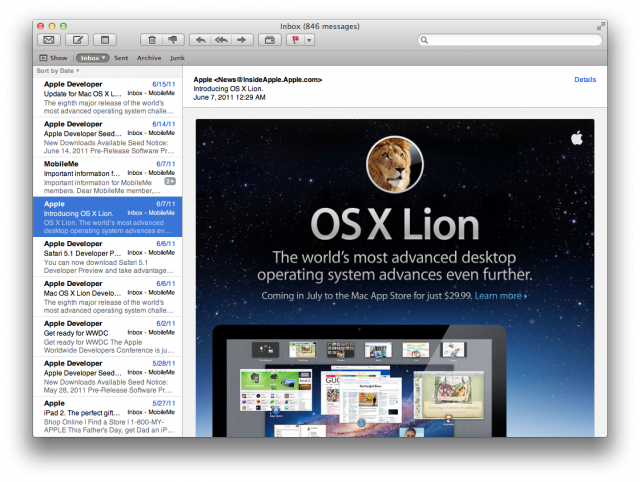Click inside the search field
This screenshot has width=640, height=482.
(x=509, y=40)
